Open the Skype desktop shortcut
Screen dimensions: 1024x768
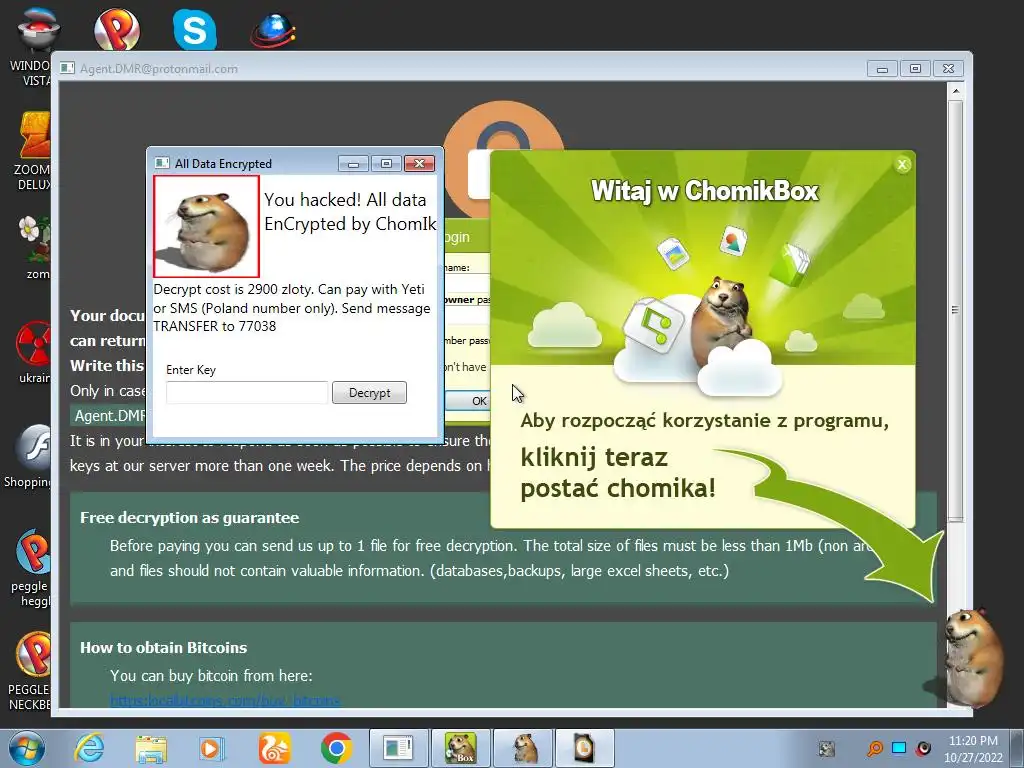click(195, 29)
